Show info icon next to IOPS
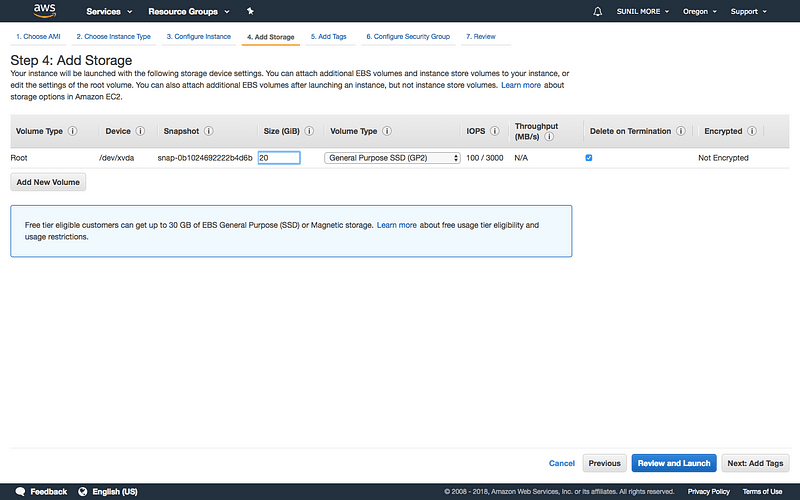This screenshot has height=500, width=800. coord(495,131)
